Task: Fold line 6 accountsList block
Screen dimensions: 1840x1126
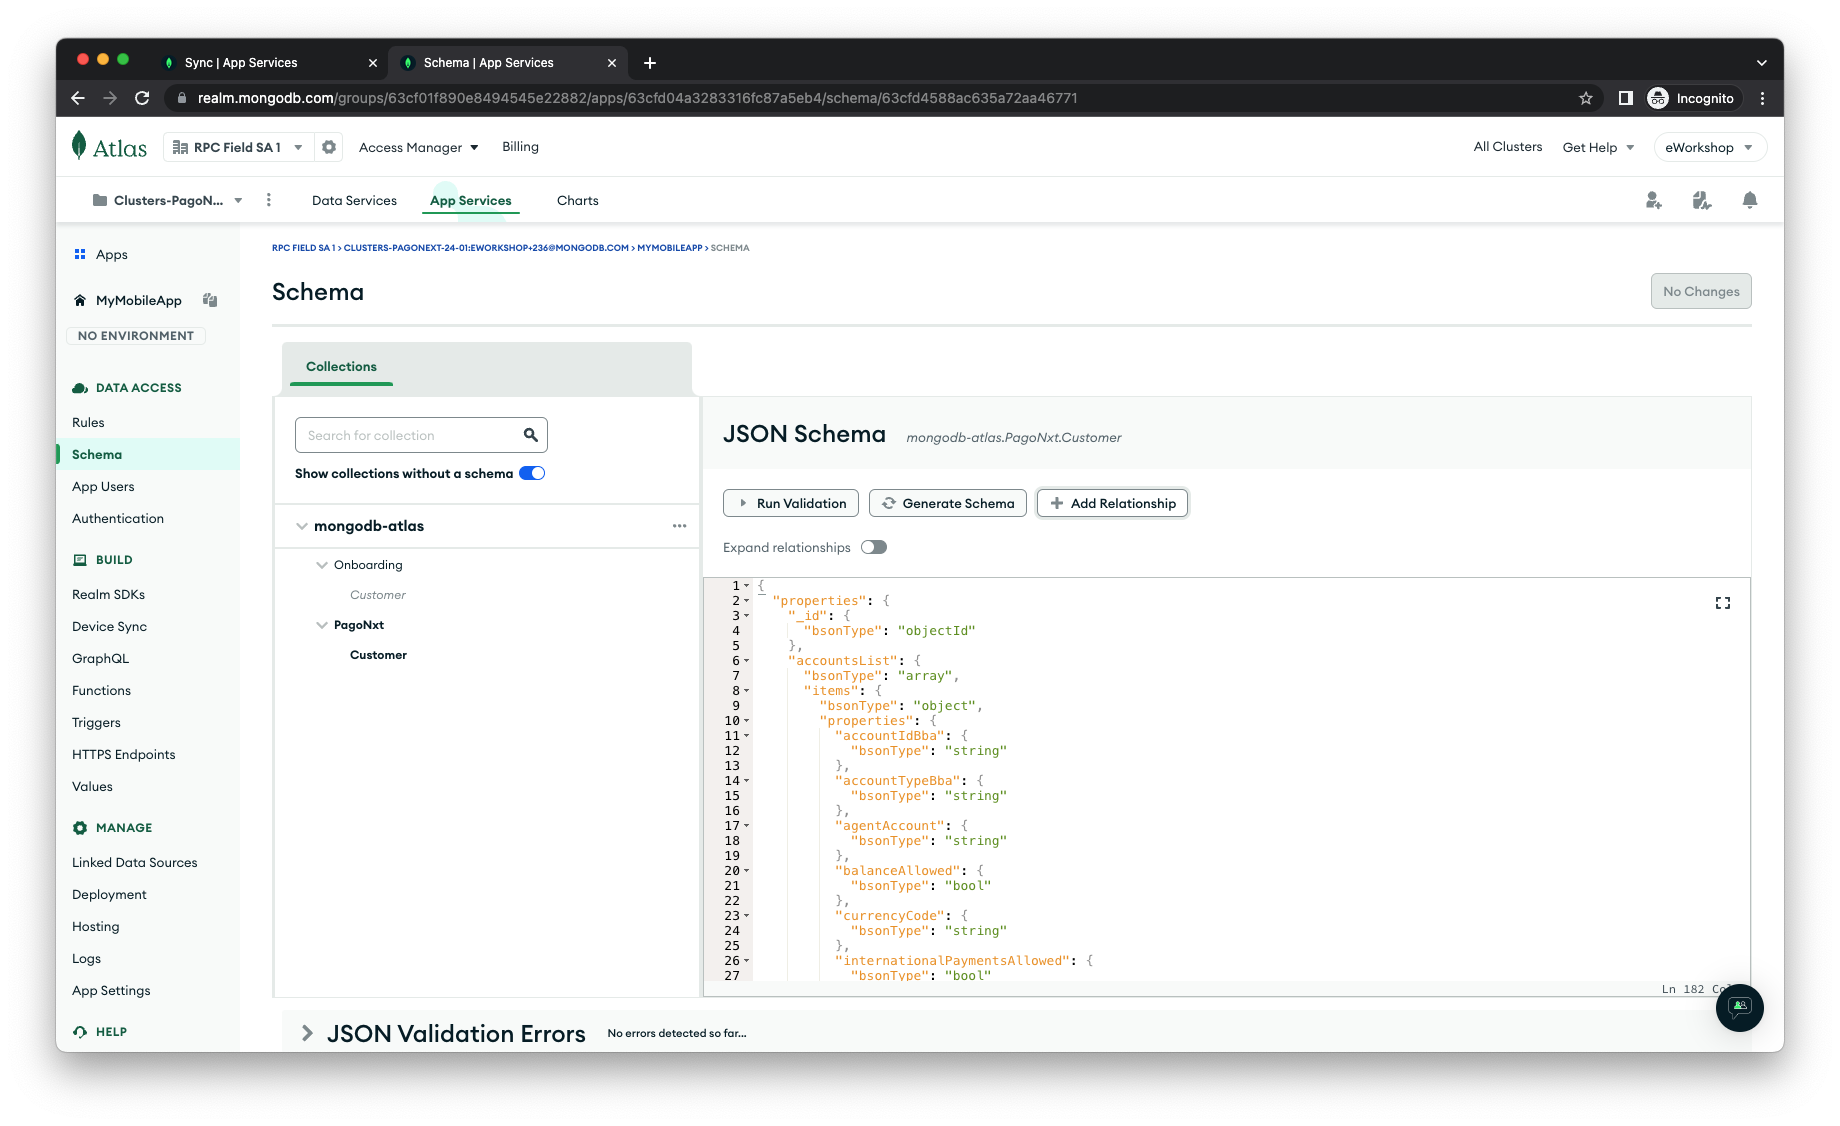Action: [x=747, y=661]
